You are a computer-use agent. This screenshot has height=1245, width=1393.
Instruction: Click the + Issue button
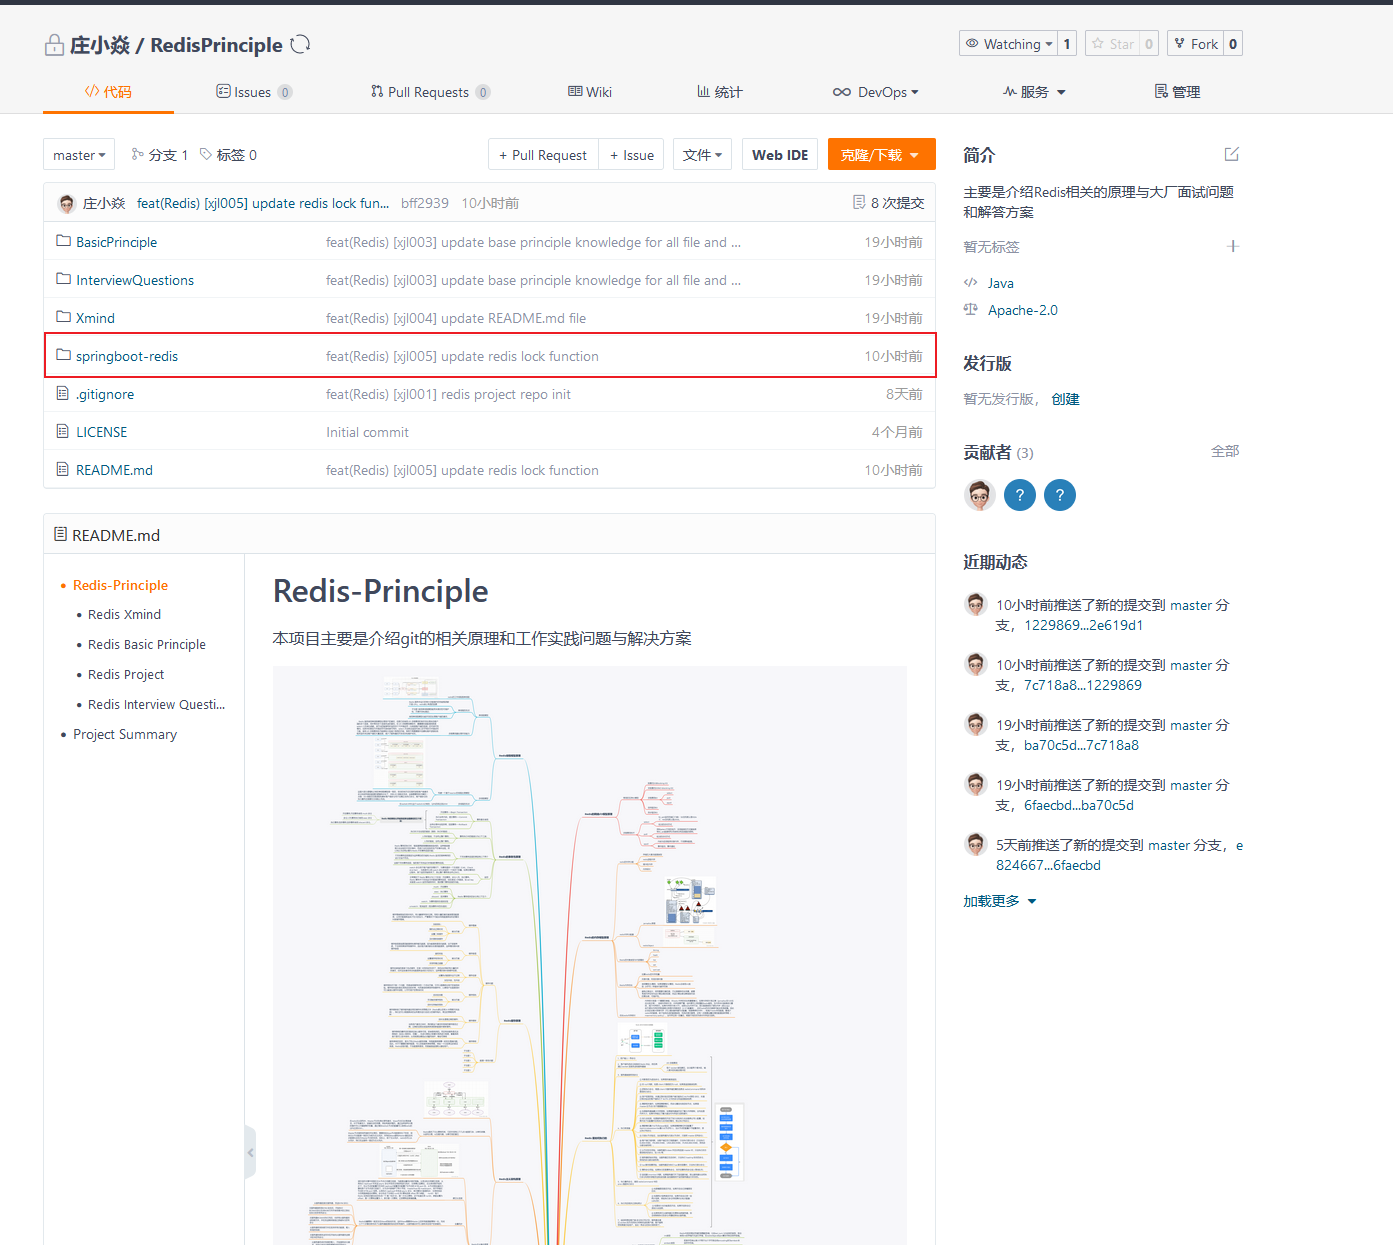[x=631, y=155]
